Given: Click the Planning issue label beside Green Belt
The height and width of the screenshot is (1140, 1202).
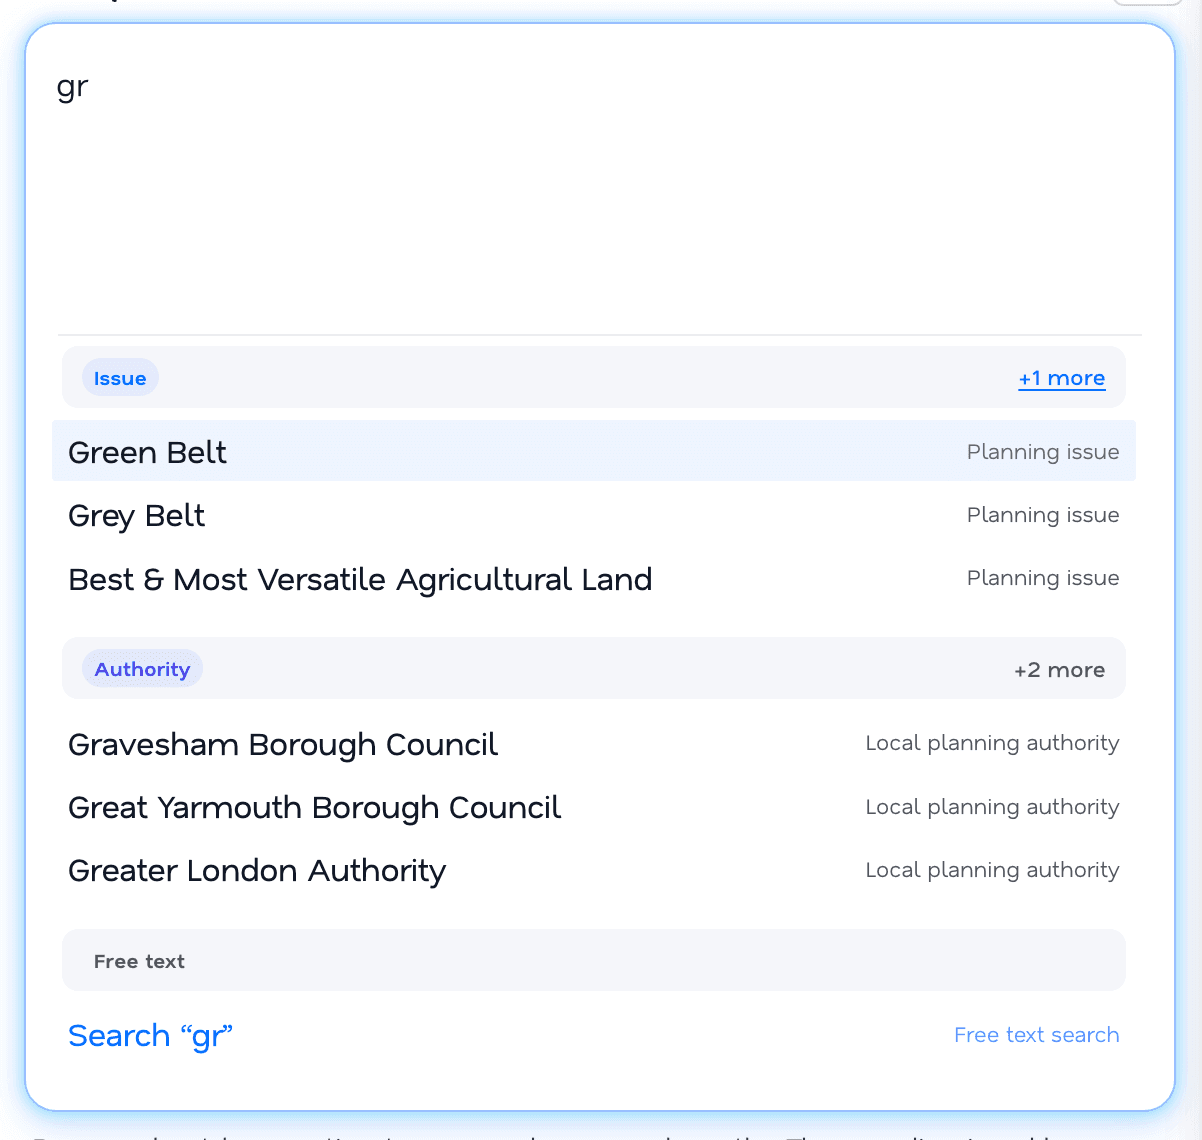Looking at the screenshot, I should (x=1043, y=452).
